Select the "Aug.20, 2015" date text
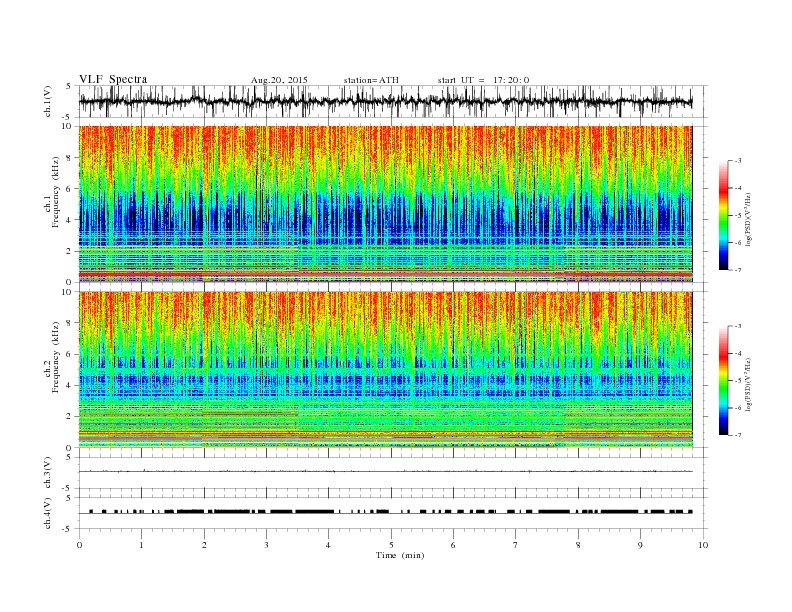792x612 pixels. point(279,80)
